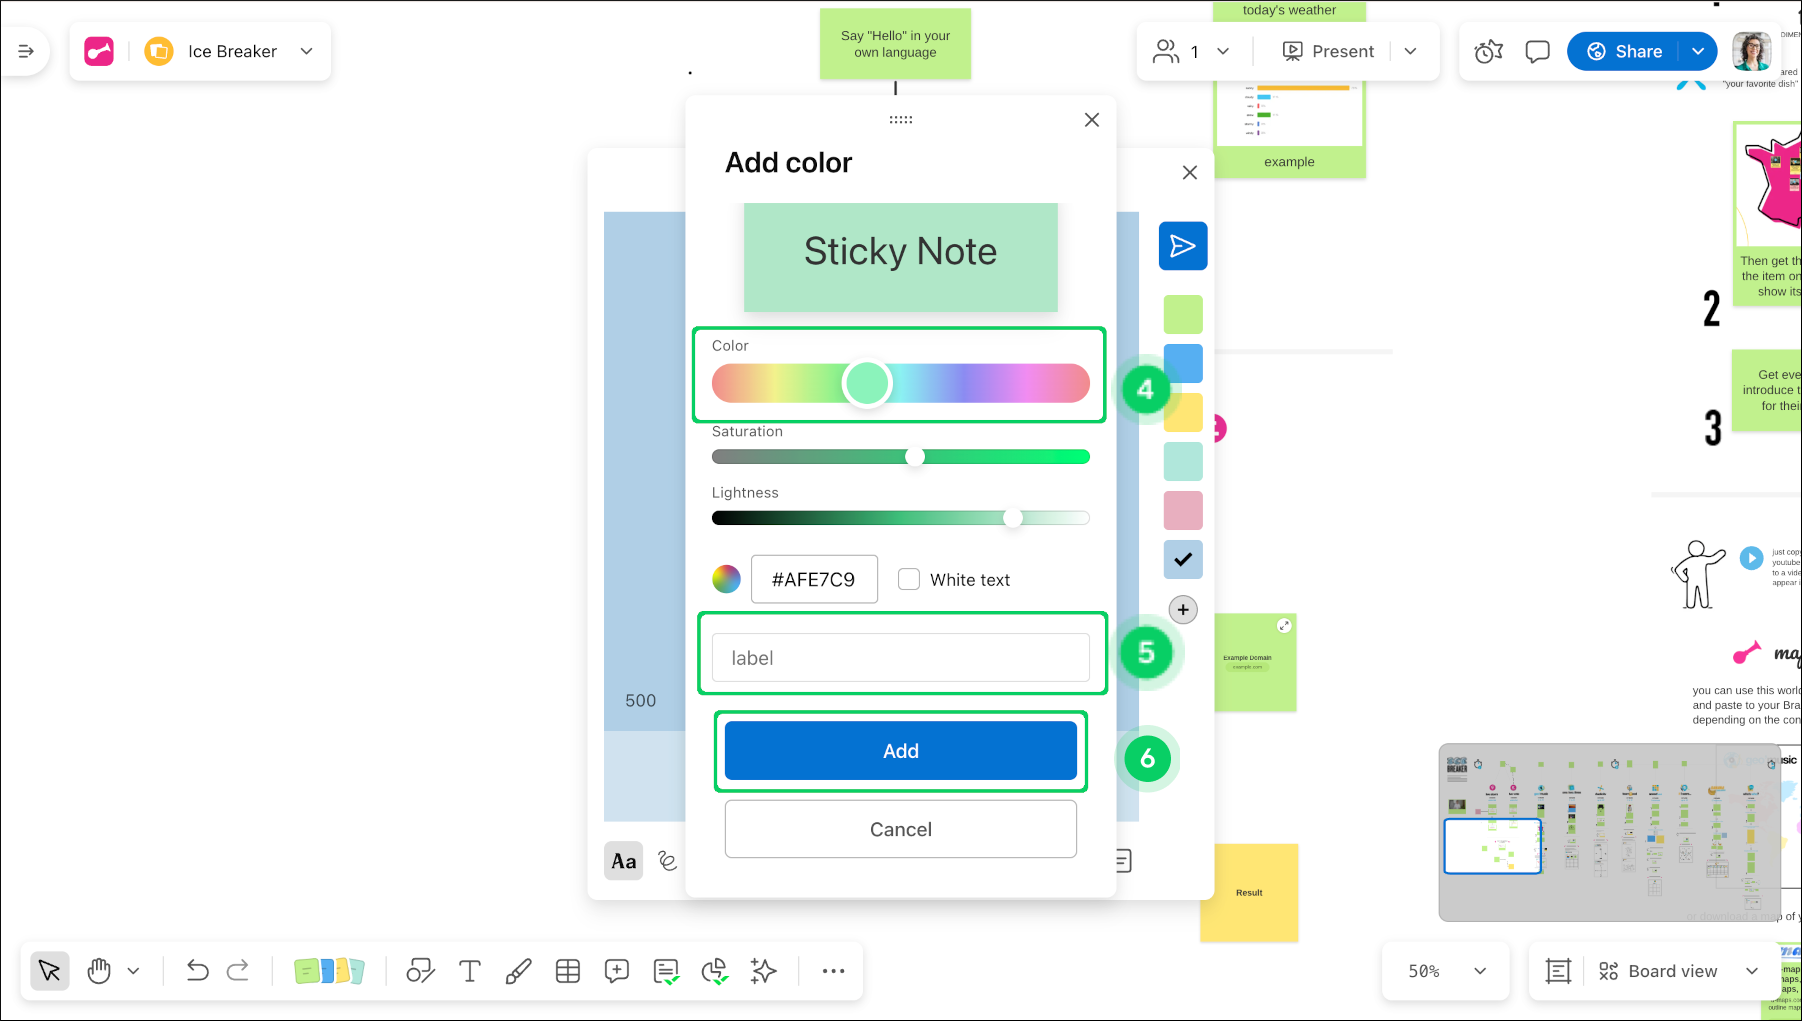Open the 50% zoom level dropdown
Screen dimensions: 1802x1021
tap(1446, 971)
